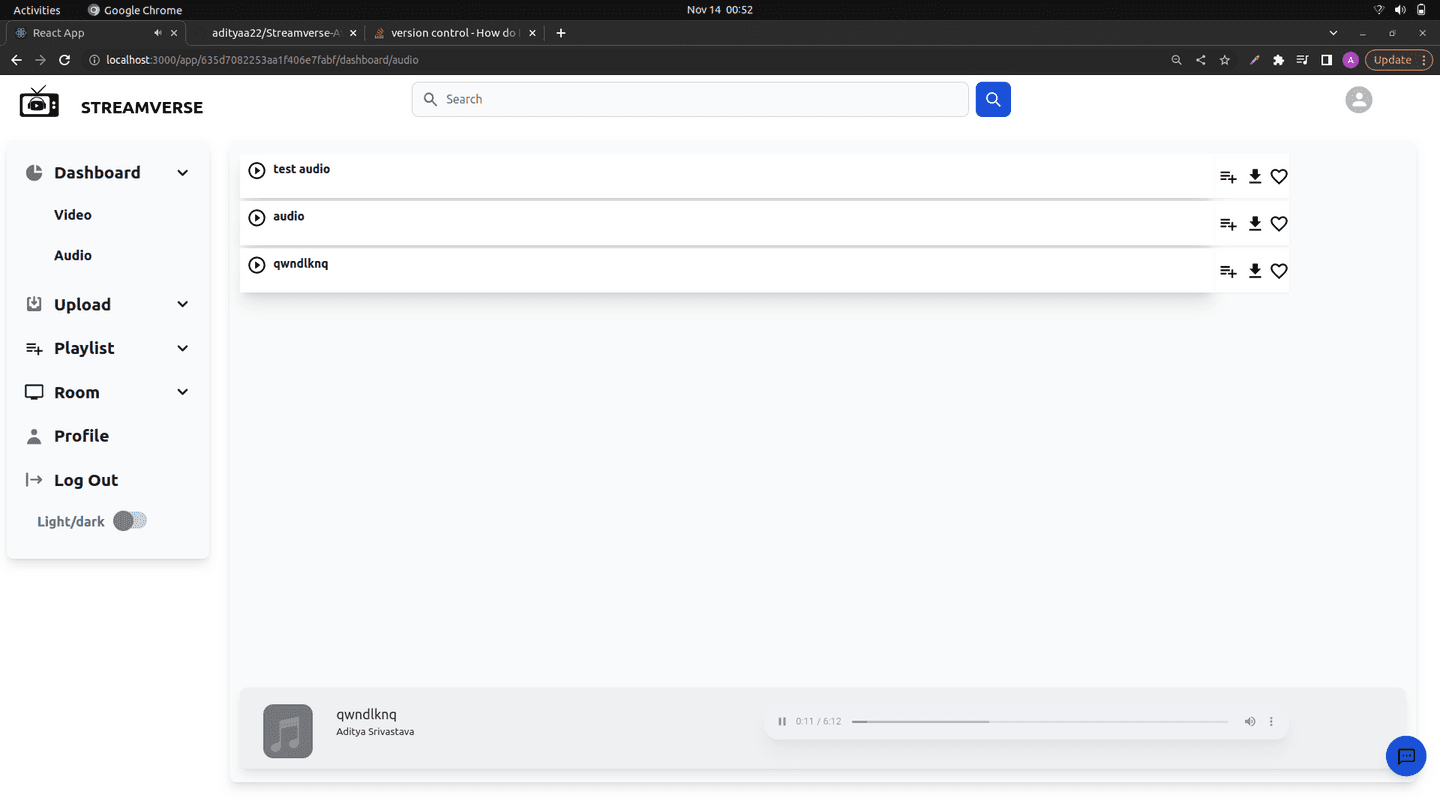The height and width of the screenshot is (810, 1440).
Task: Focus the Search input field
Action: pyautogui.click(x=690, y=99)
